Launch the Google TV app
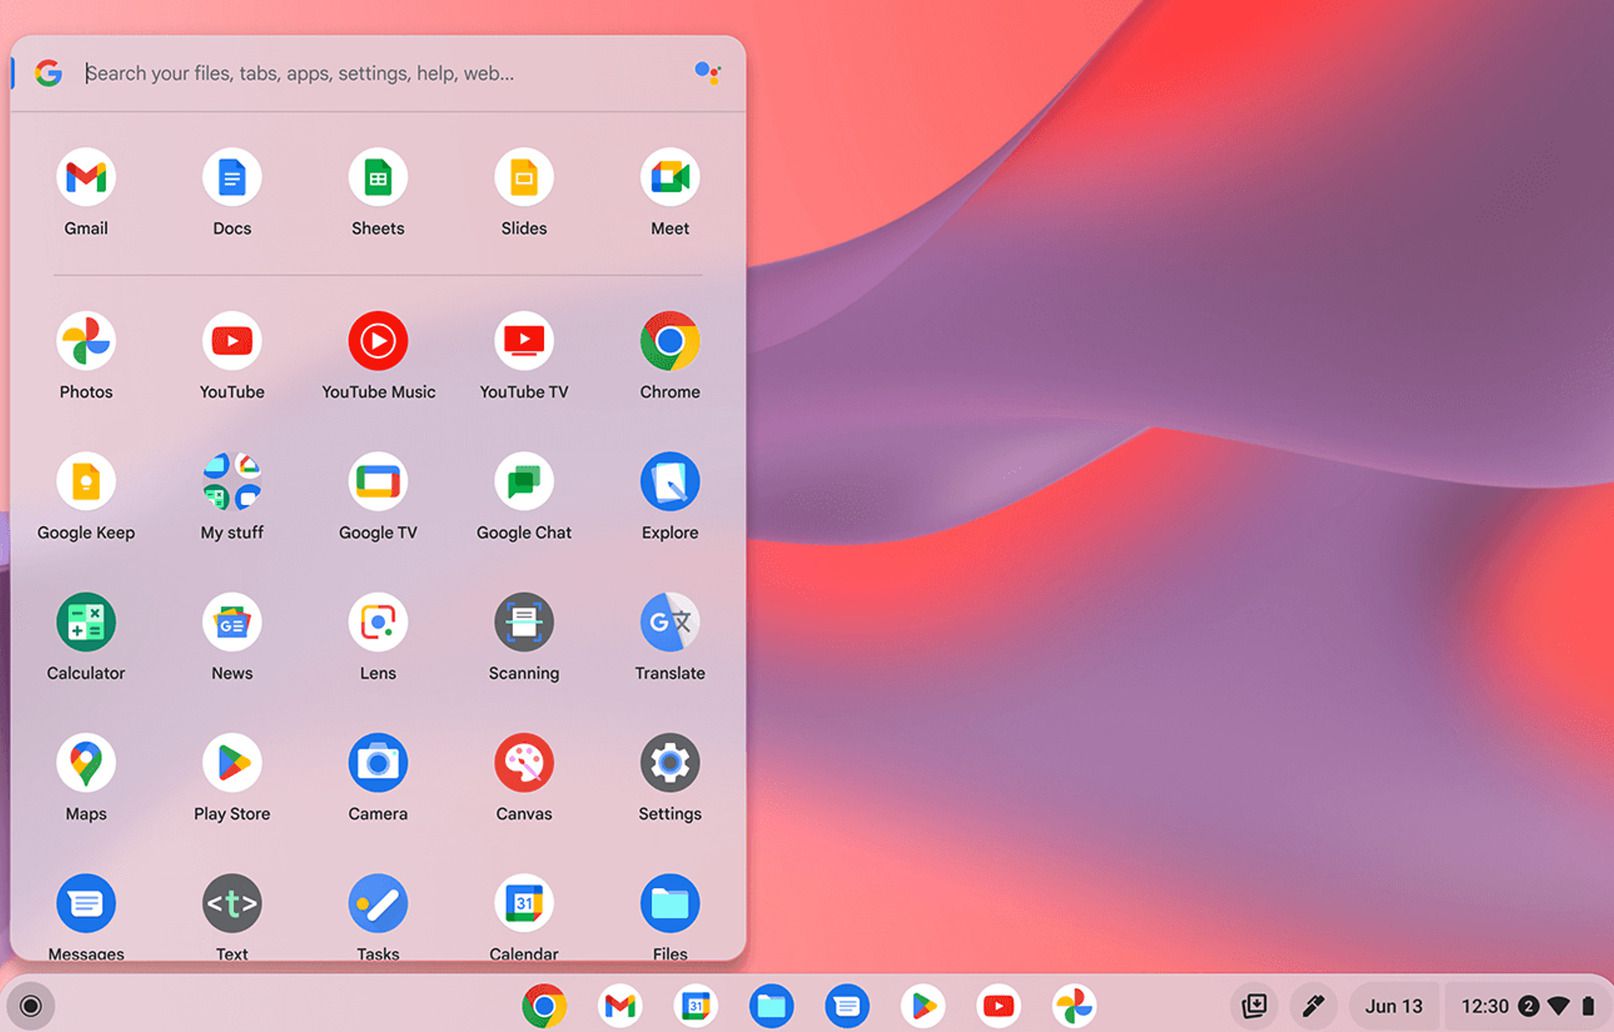The width and height of the screenshot is (1614, 1032). click(378, 482)
